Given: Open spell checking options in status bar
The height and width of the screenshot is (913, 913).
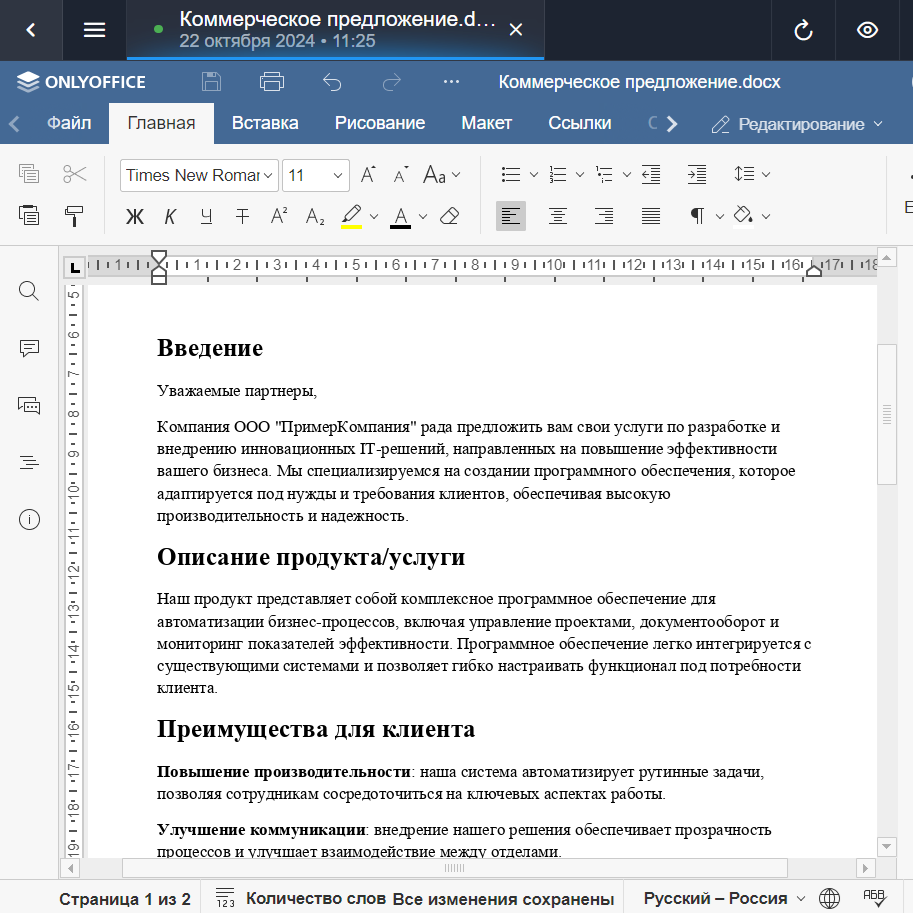Looking at the screenshot, I should click(x=874, y=898).
